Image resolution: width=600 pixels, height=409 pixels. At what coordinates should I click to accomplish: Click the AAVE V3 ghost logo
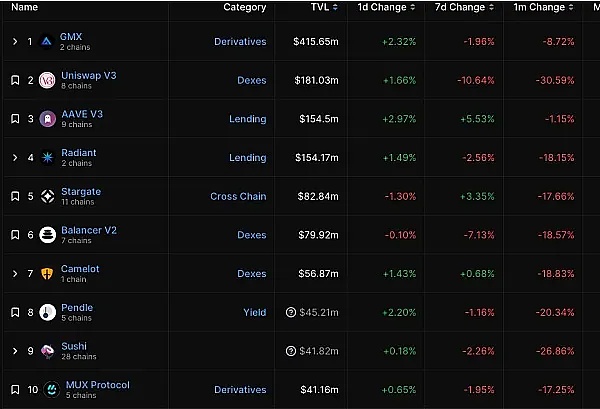46,119
